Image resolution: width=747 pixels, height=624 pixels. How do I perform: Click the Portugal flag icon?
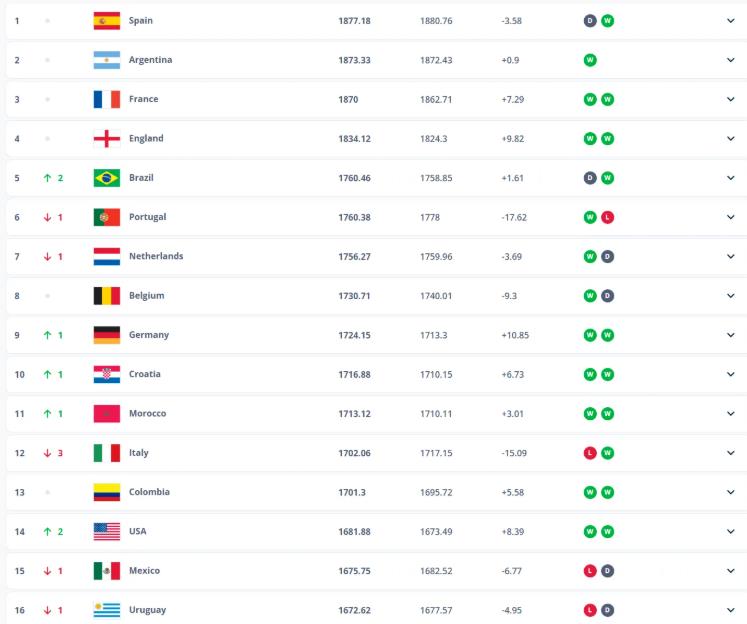[106, 217]
